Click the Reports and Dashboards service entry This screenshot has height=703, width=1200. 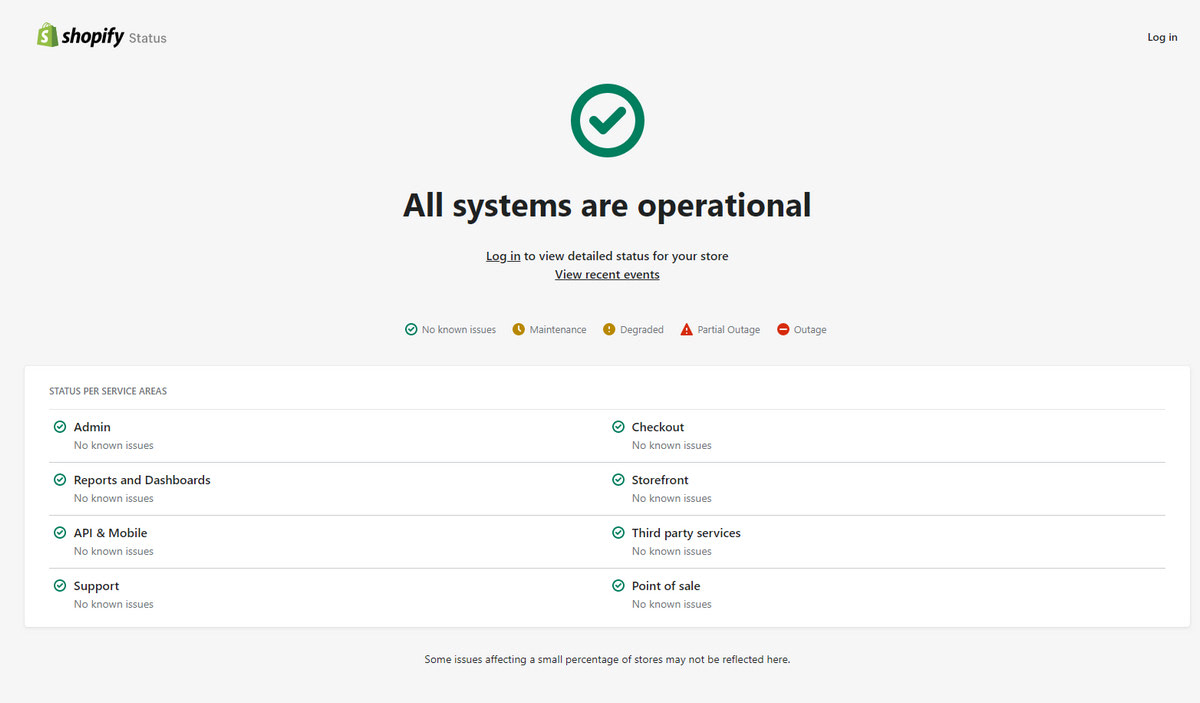click(x=142, y=479)
